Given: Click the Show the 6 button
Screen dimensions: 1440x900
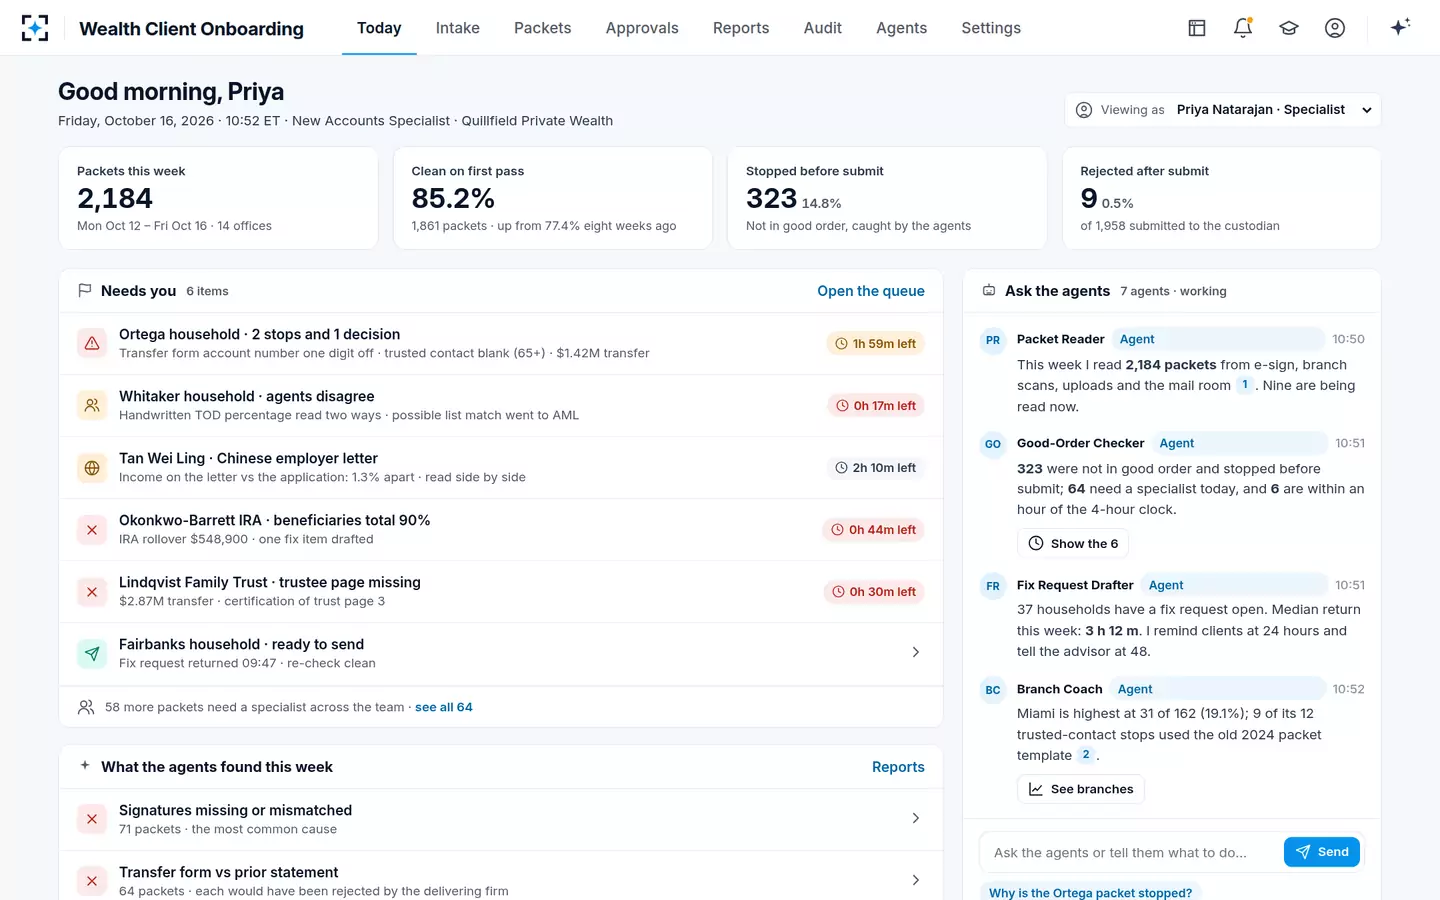Looking at the screenshot, I should click(x=1073, y=543).
